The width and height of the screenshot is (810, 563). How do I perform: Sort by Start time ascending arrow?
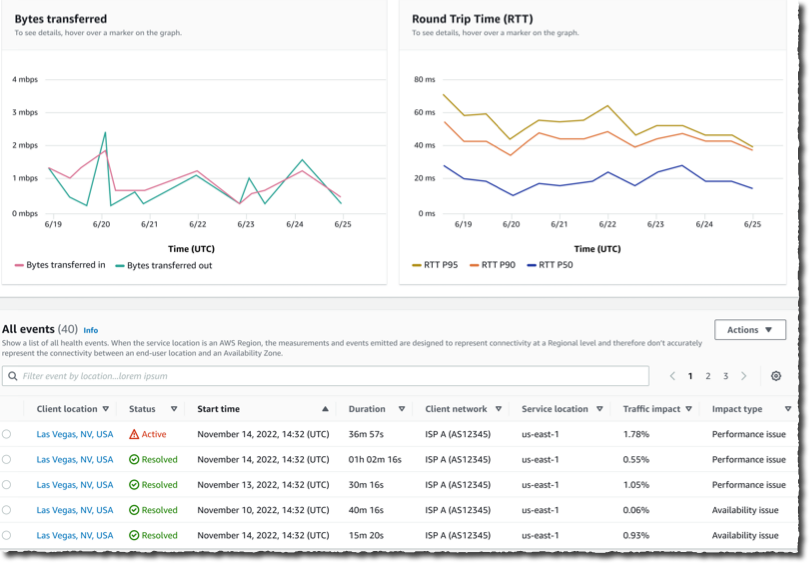pyautogui.click(x=325, y=409)
